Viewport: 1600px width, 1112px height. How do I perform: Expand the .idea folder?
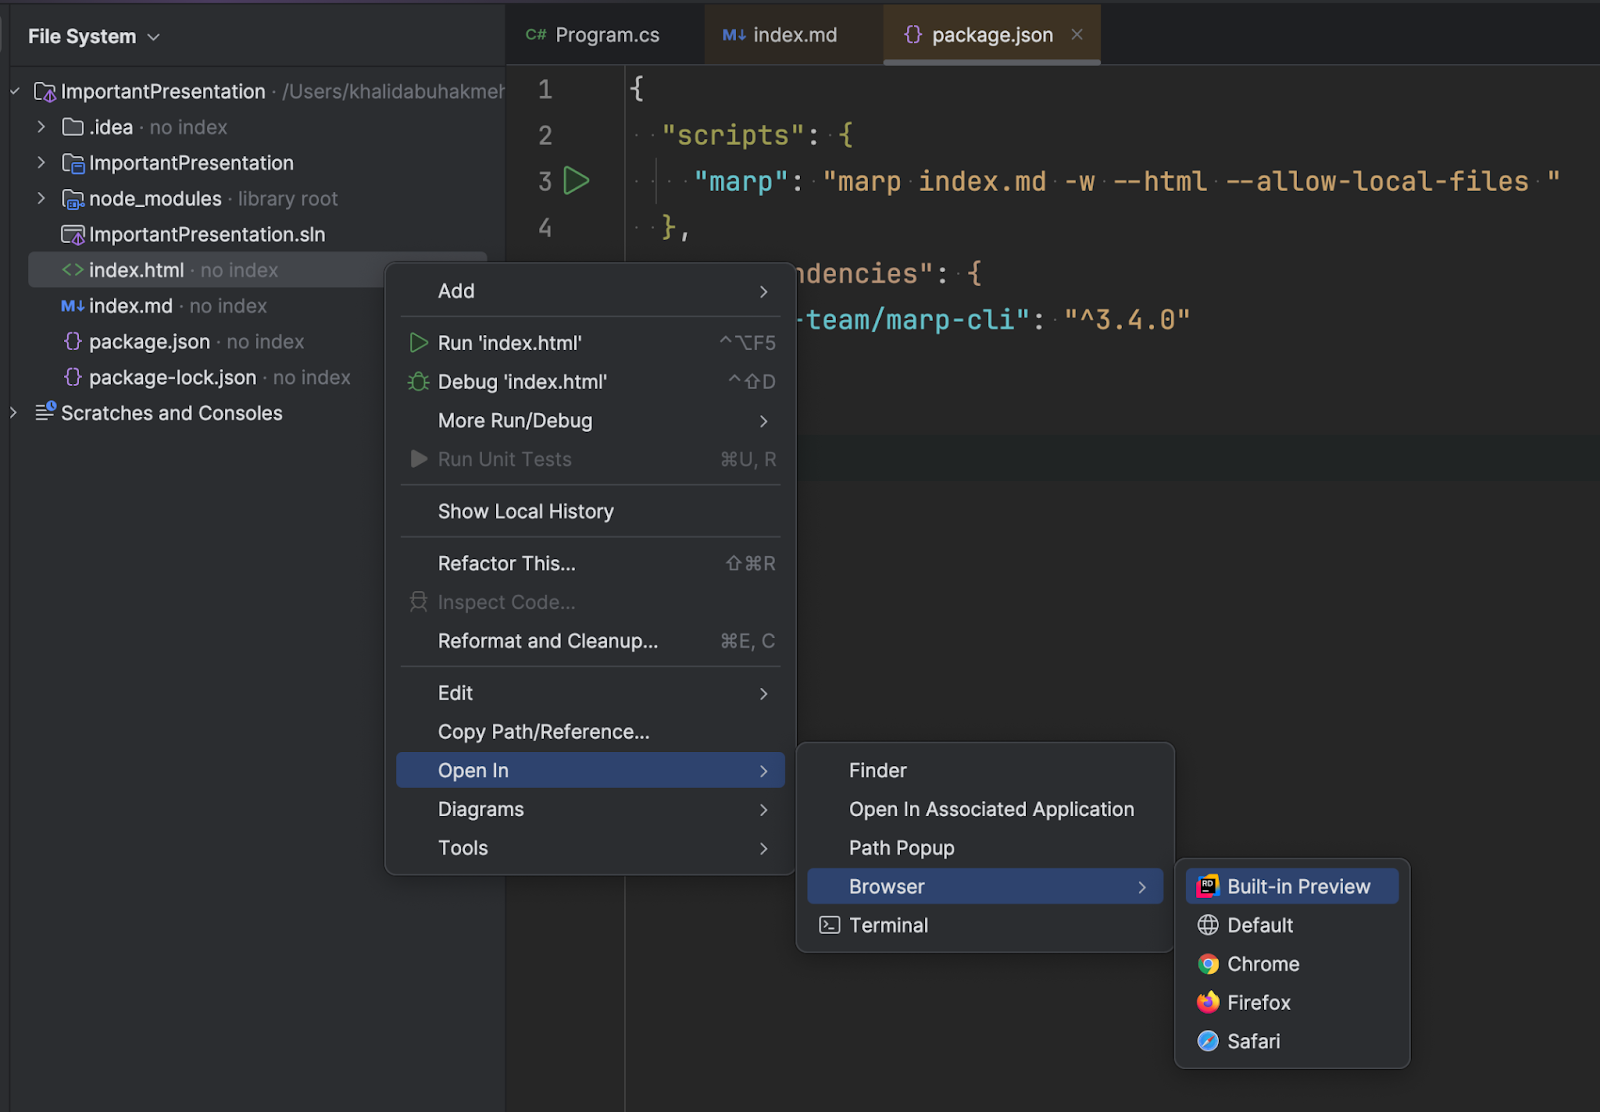click(x=41, y=127)
